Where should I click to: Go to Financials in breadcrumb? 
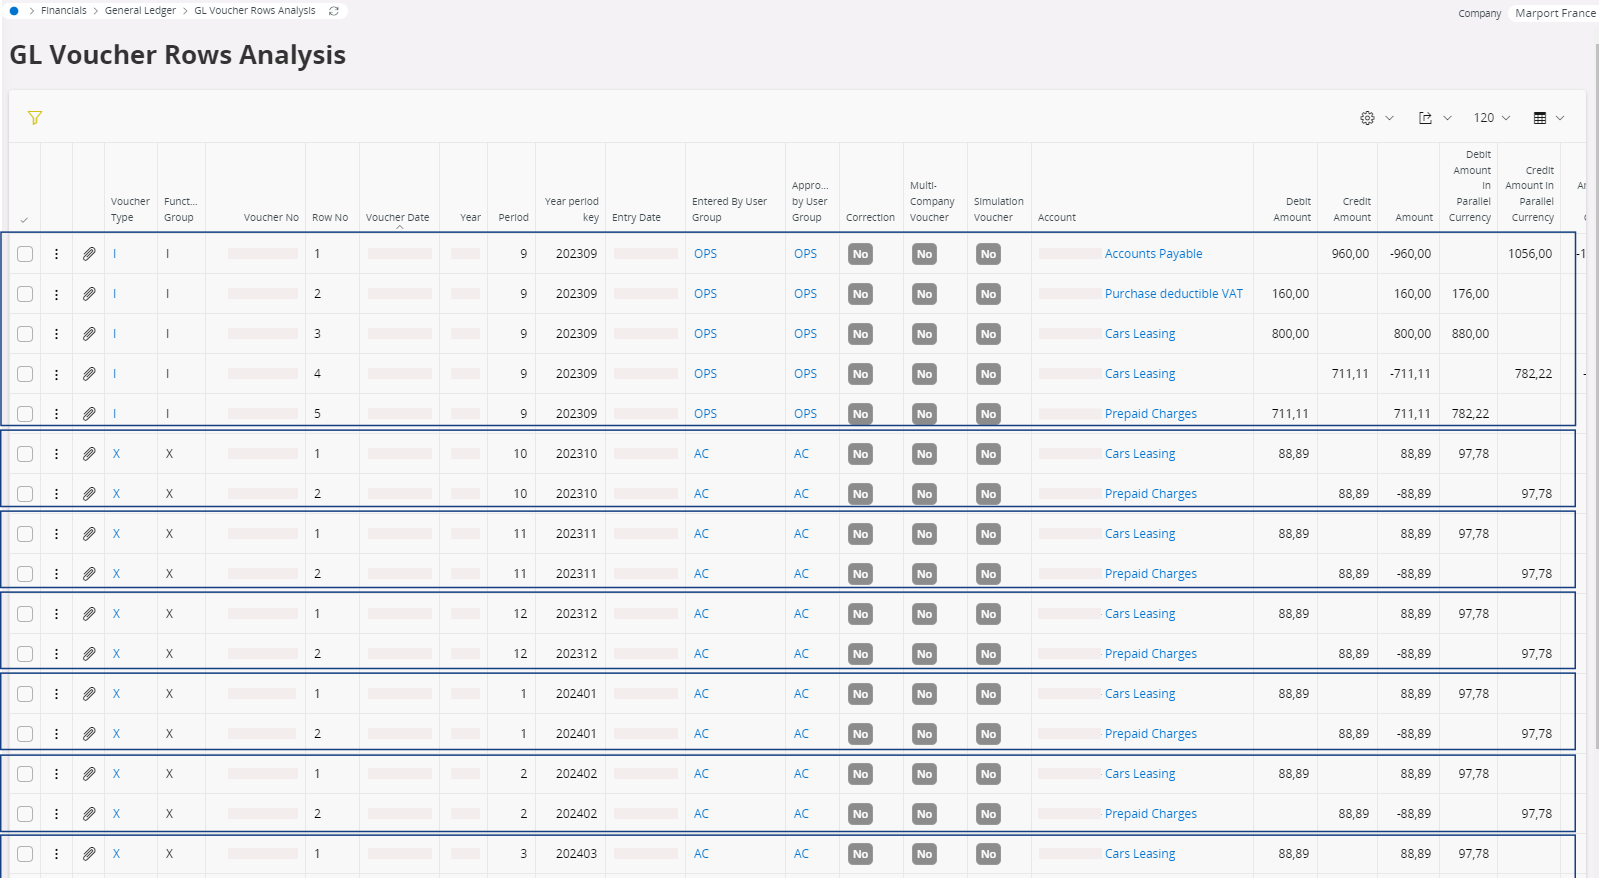pos(64,11)
